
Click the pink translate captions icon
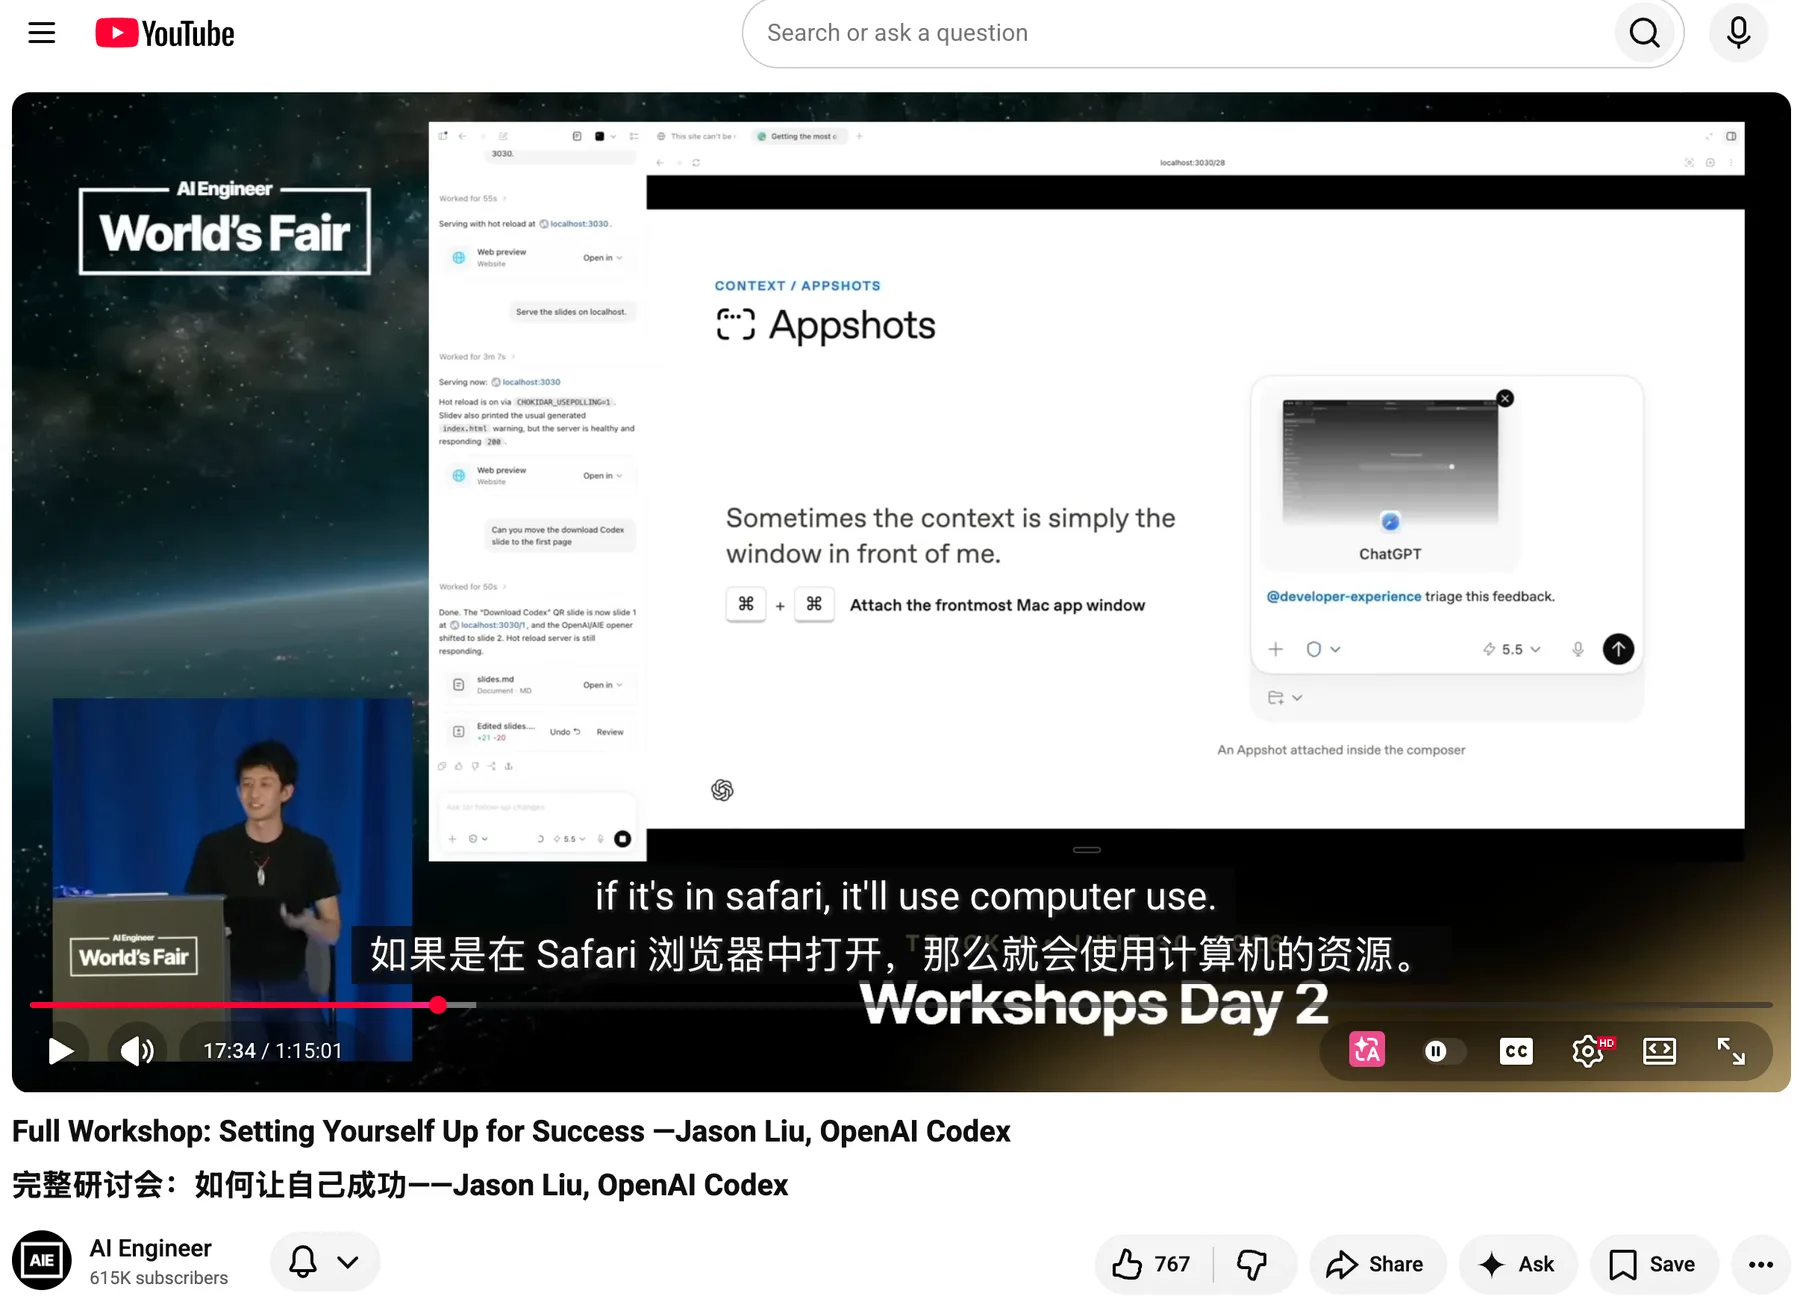(x=1367, y=1050)
